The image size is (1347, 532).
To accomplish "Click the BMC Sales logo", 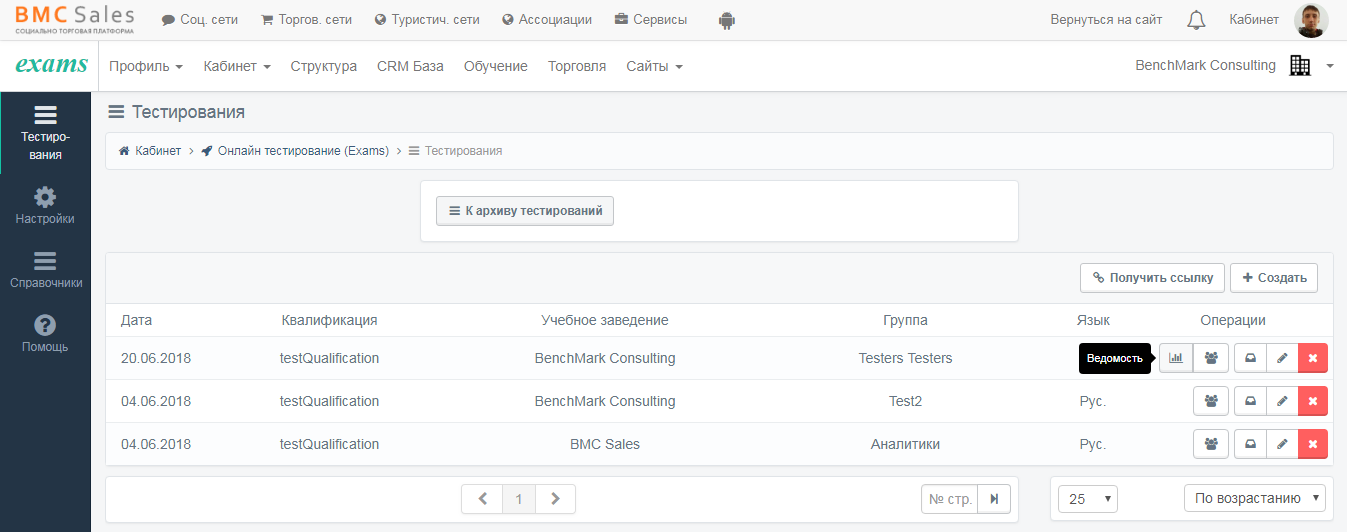I will click(74, 19).
